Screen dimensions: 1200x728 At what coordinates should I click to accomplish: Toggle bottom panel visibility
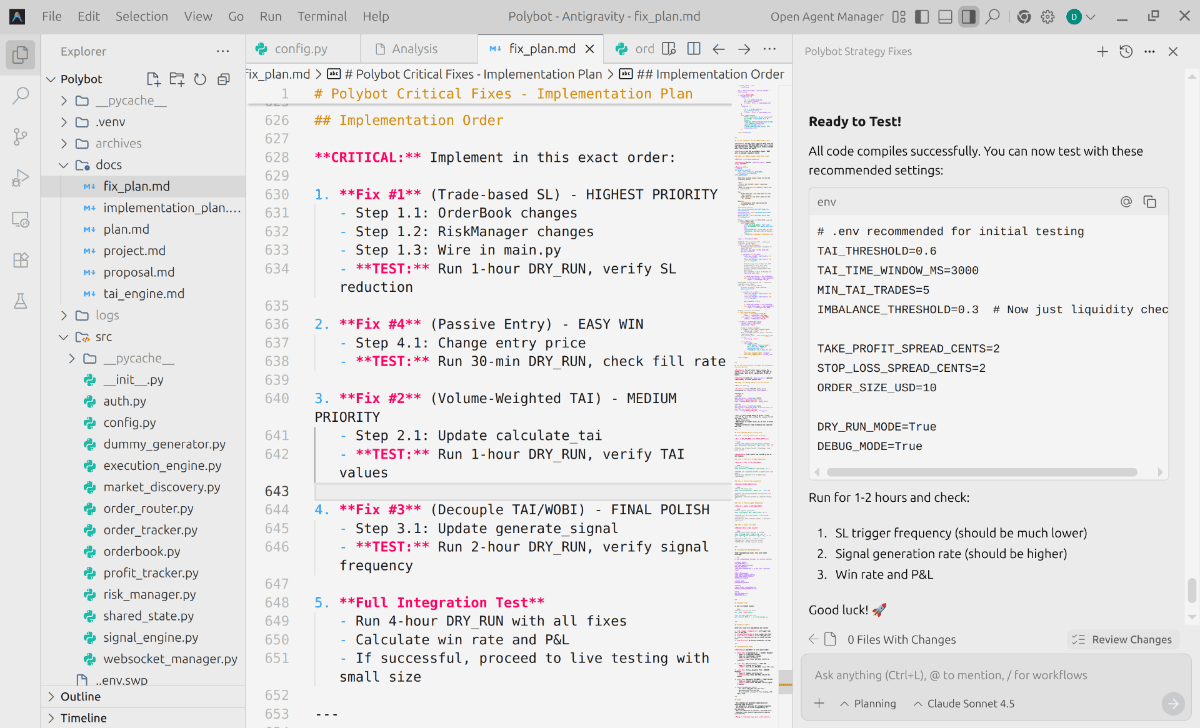pos(945,17)
